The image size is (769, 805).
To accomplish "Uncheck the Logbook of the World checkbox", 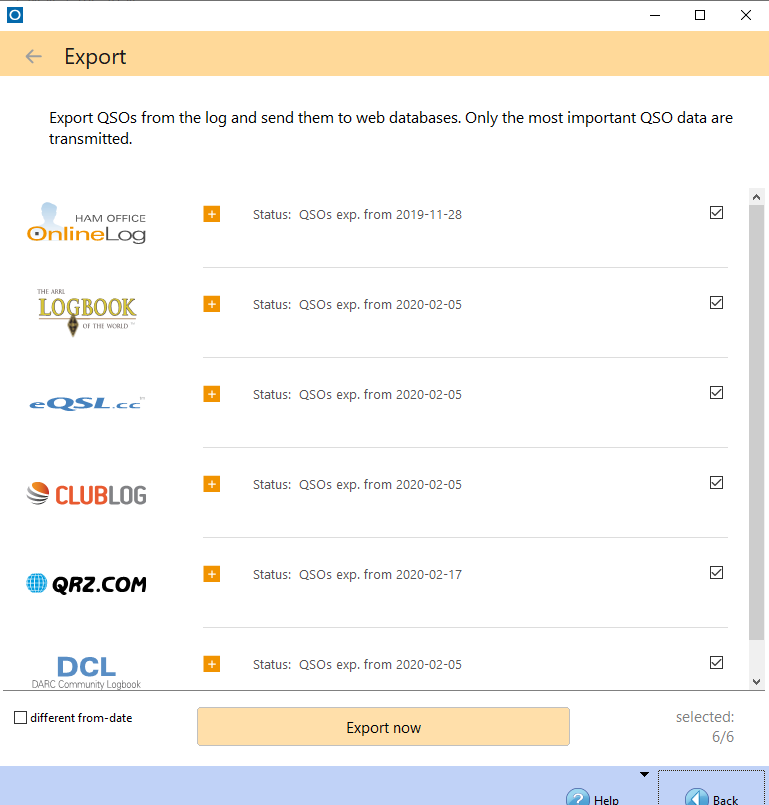I will pos(716,302).
